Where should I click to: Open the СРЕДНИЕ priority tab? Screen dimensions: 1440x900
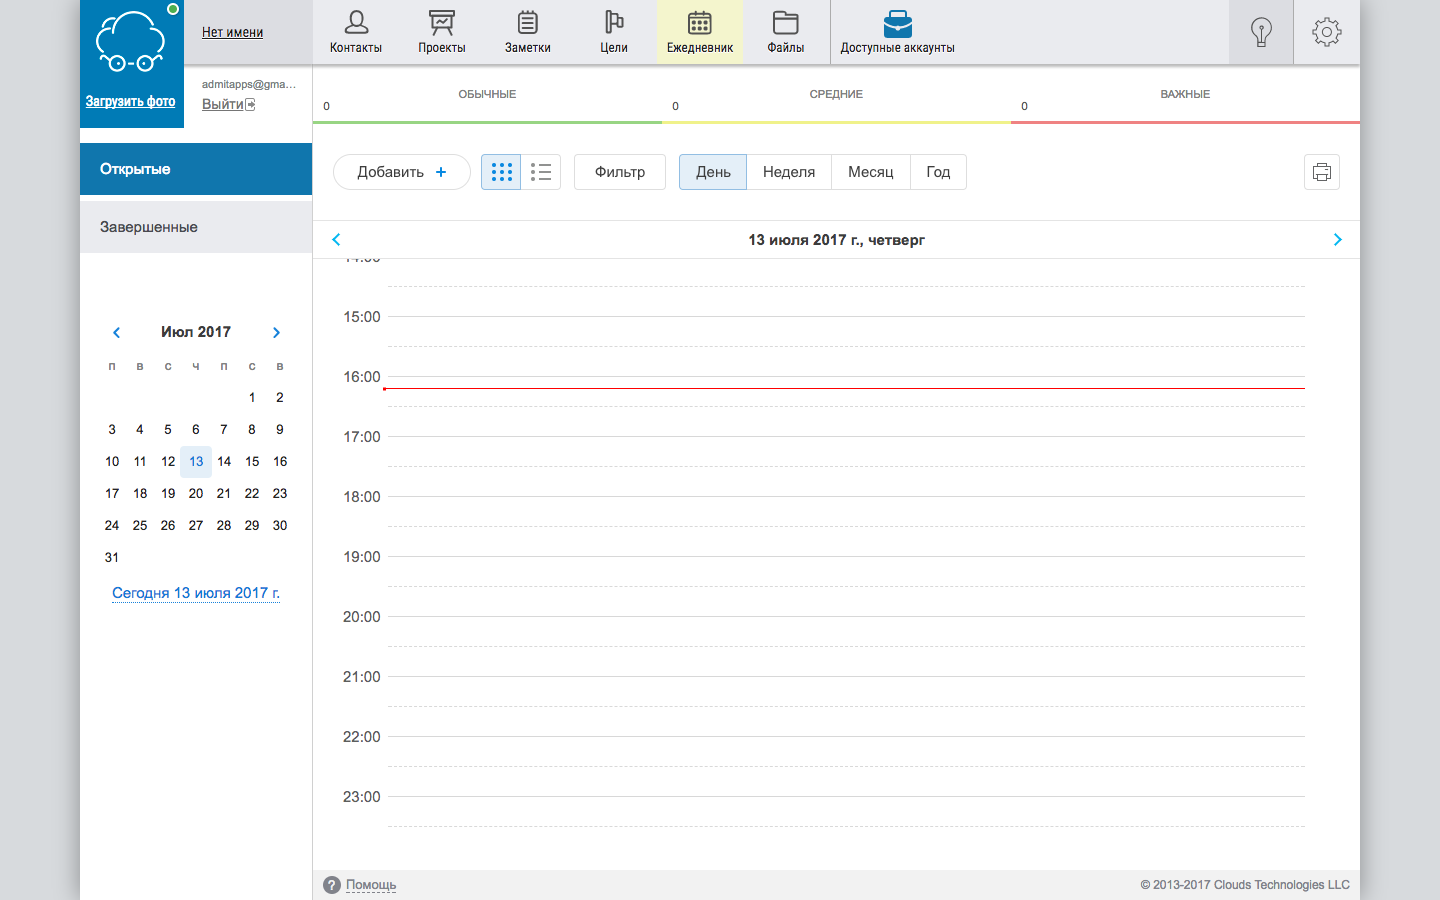pyautogui.click(x=836, y=93)
